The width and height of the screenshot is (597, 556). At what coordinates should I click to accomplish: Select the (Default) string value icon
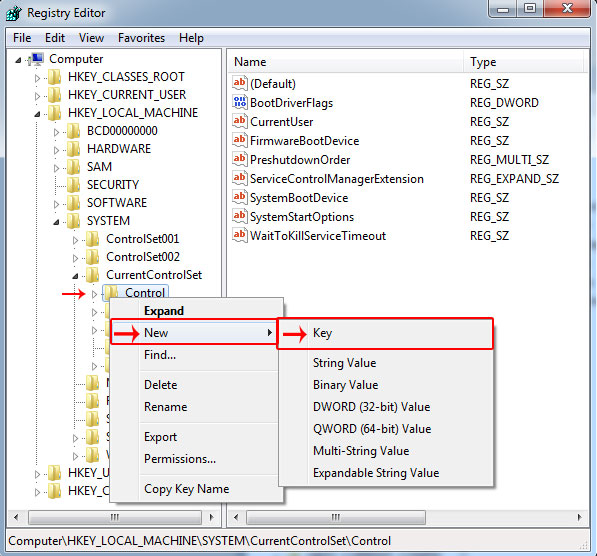(239, 83)
